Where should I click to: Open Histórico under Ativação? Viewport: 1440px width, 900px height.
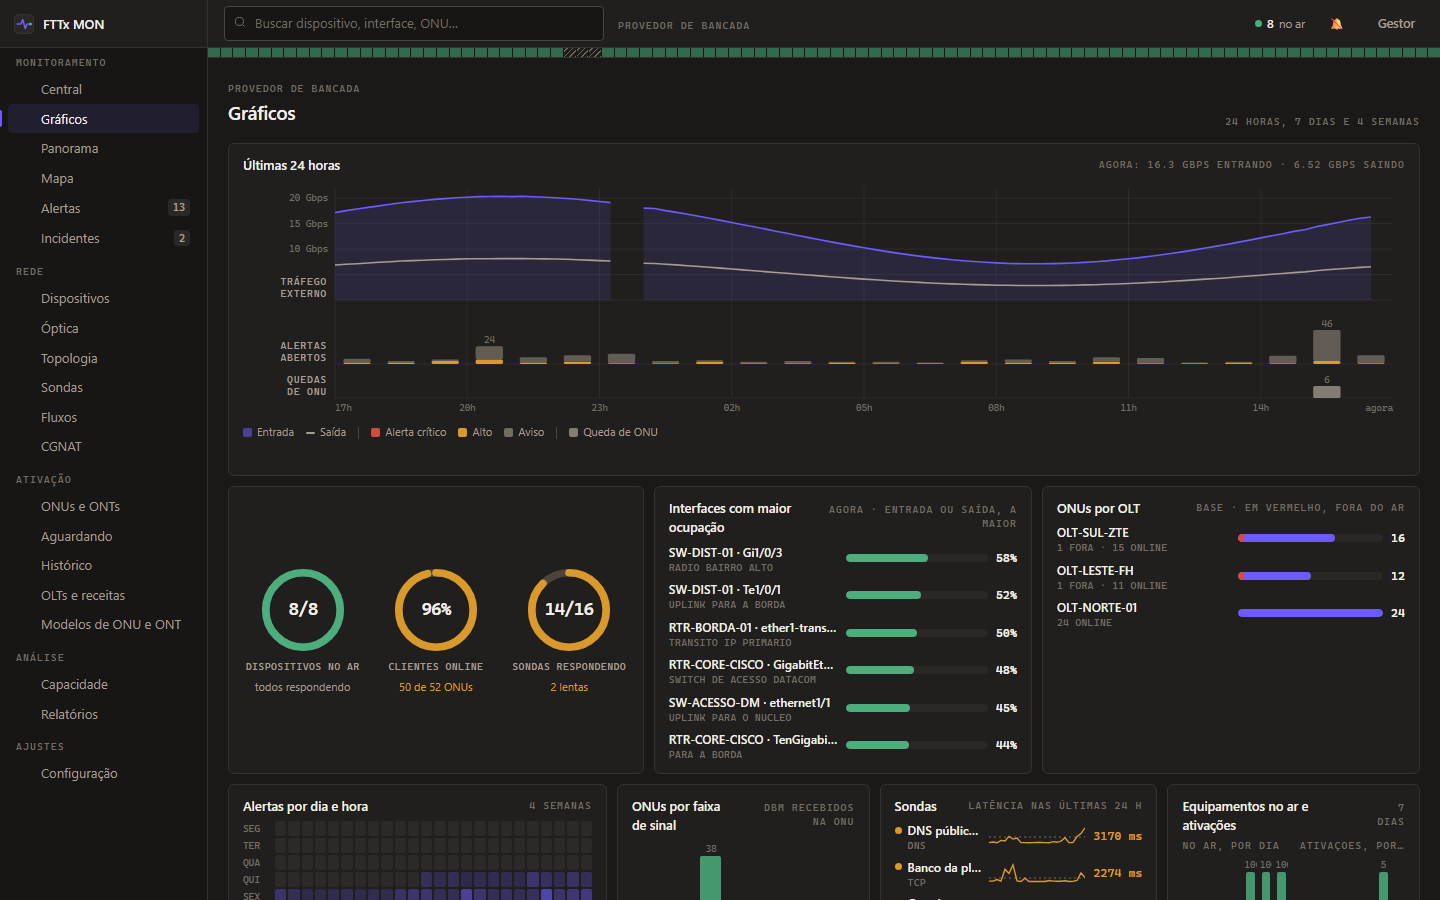pyautogui.click(x=103, y=566)
